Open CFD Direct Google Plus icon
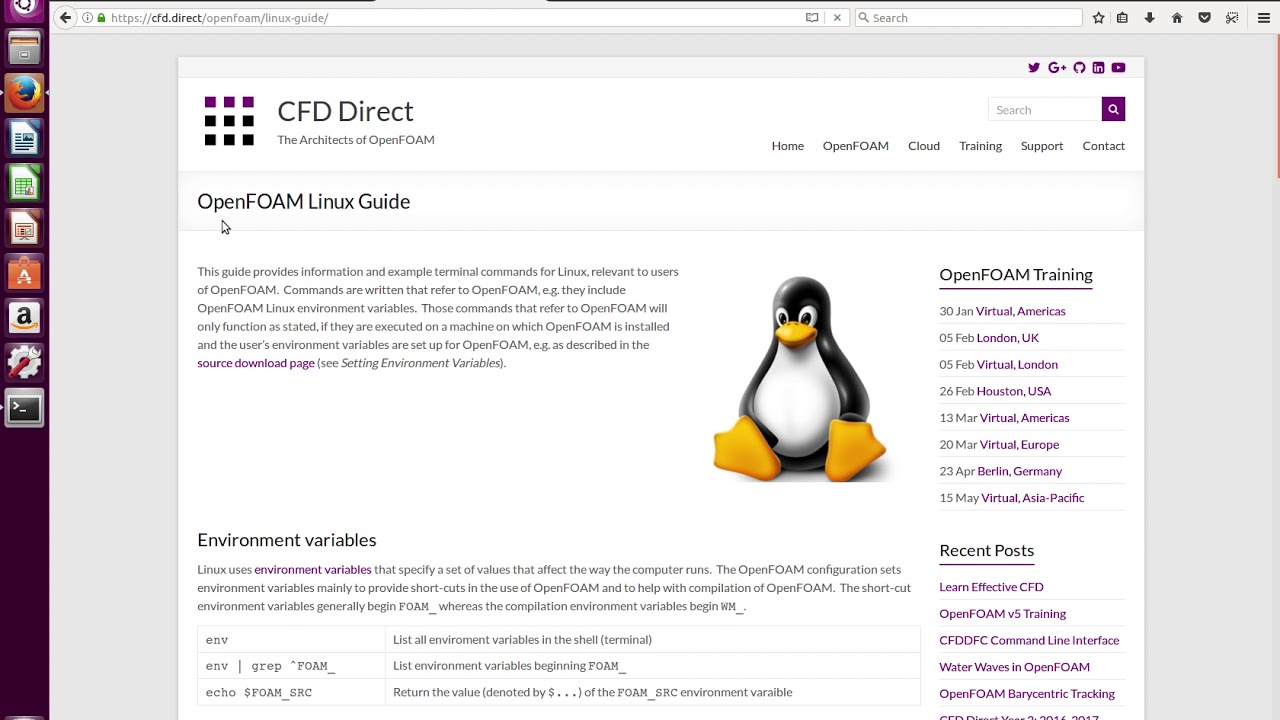 click(1057, 68)
